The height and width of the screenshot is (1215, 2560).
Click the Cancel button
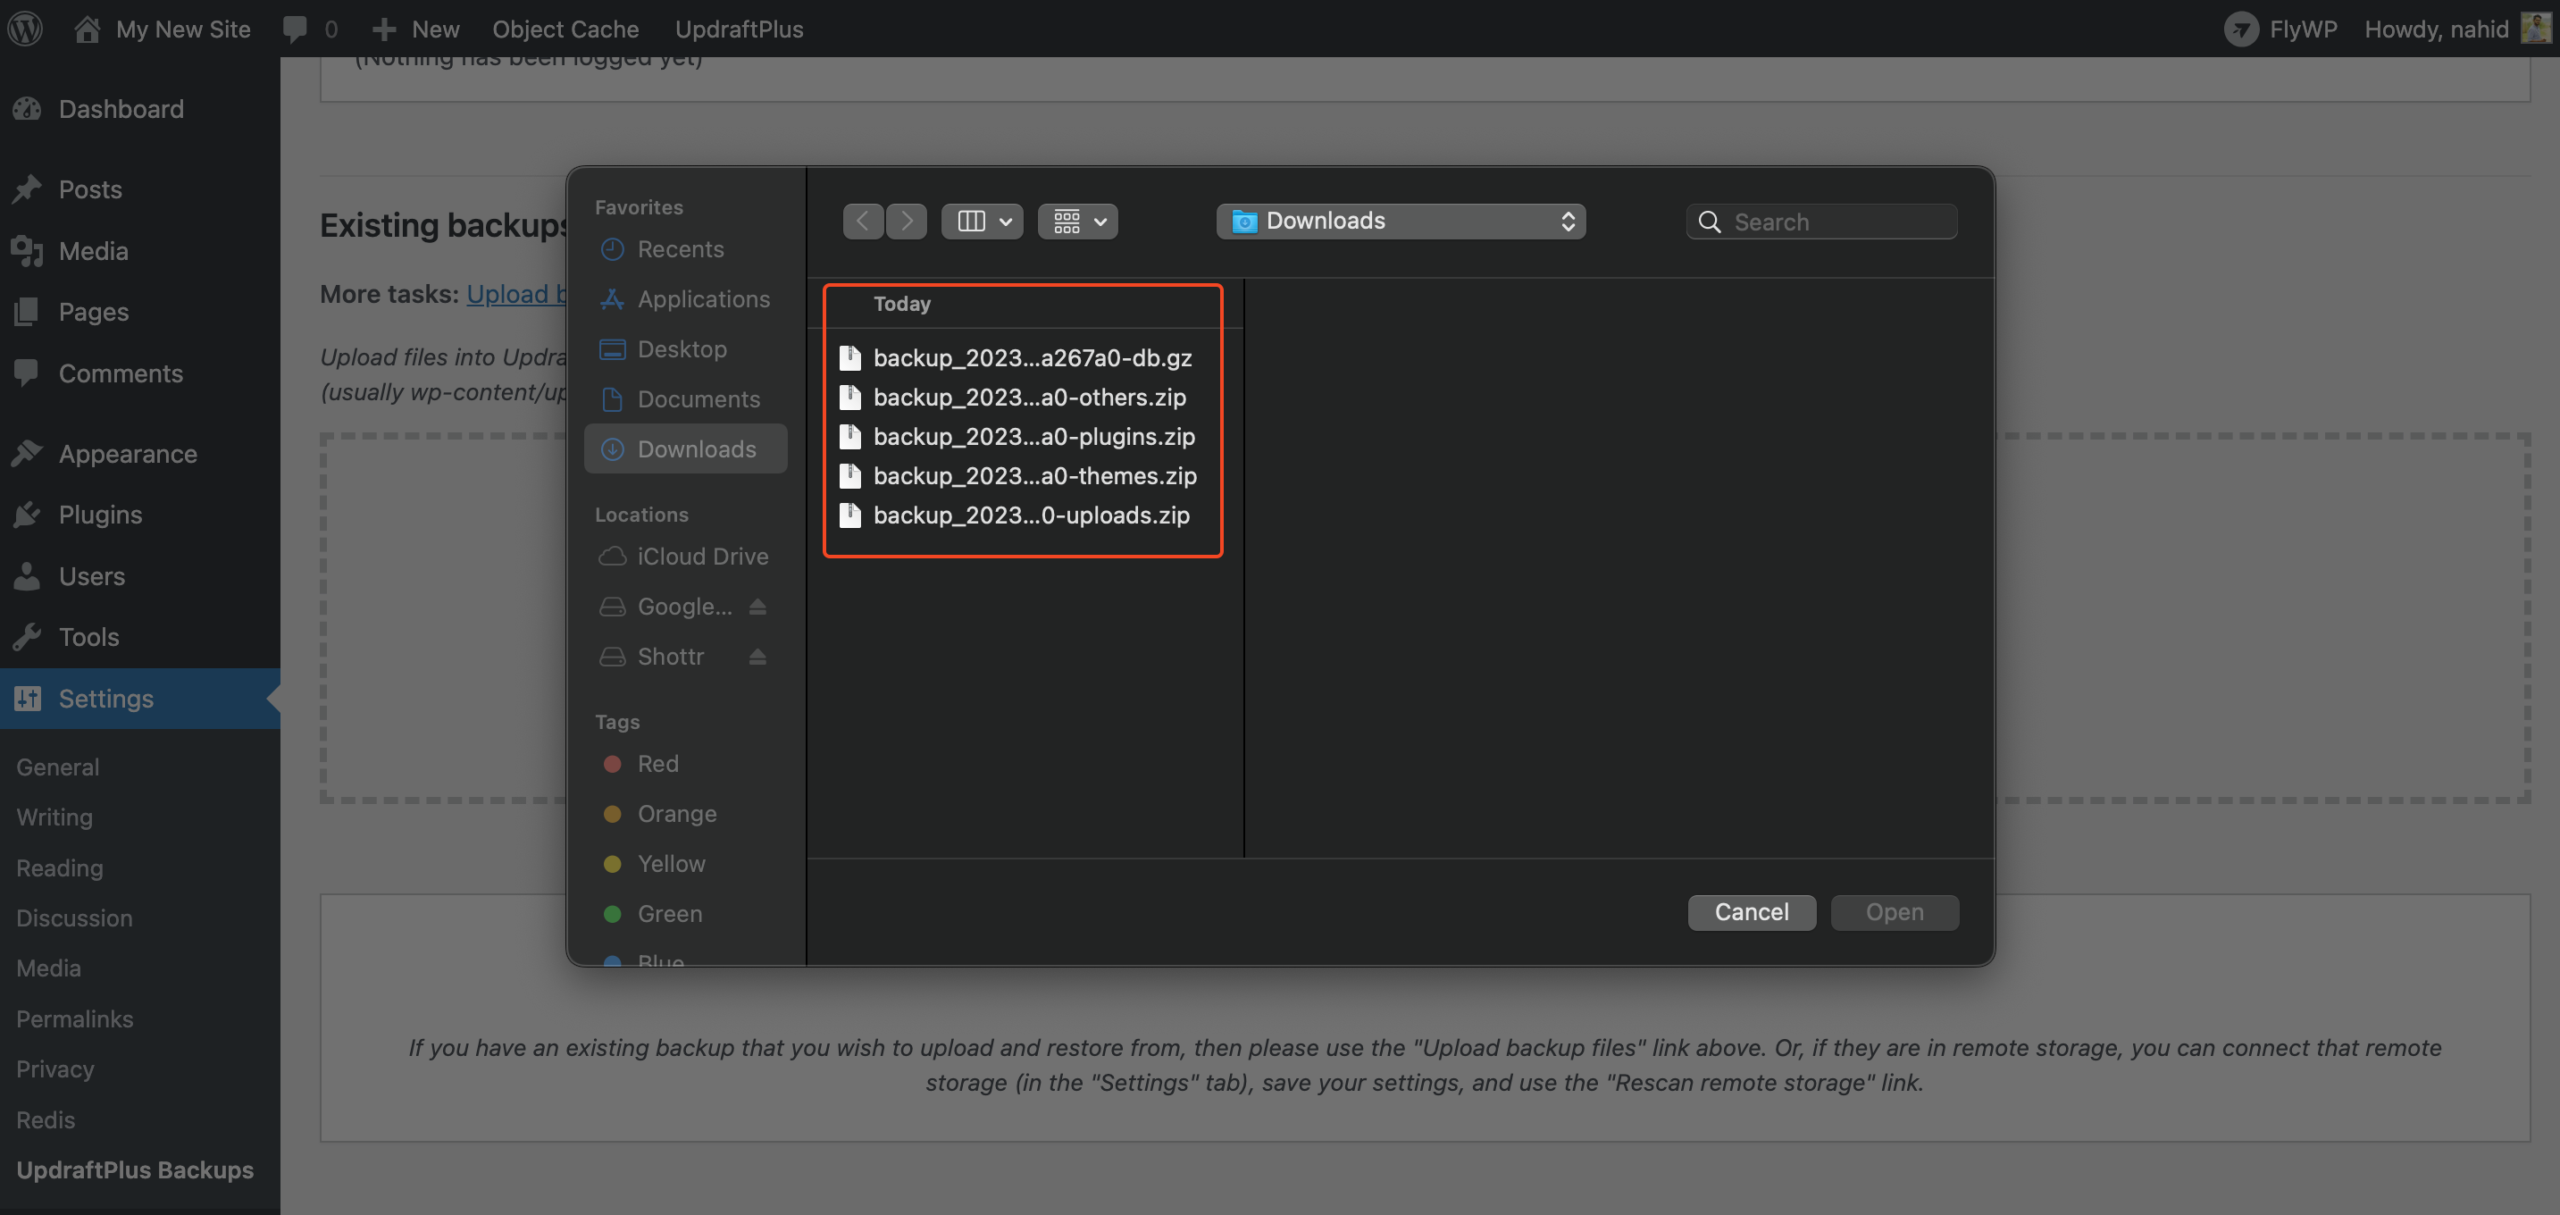click(1752, 912)
